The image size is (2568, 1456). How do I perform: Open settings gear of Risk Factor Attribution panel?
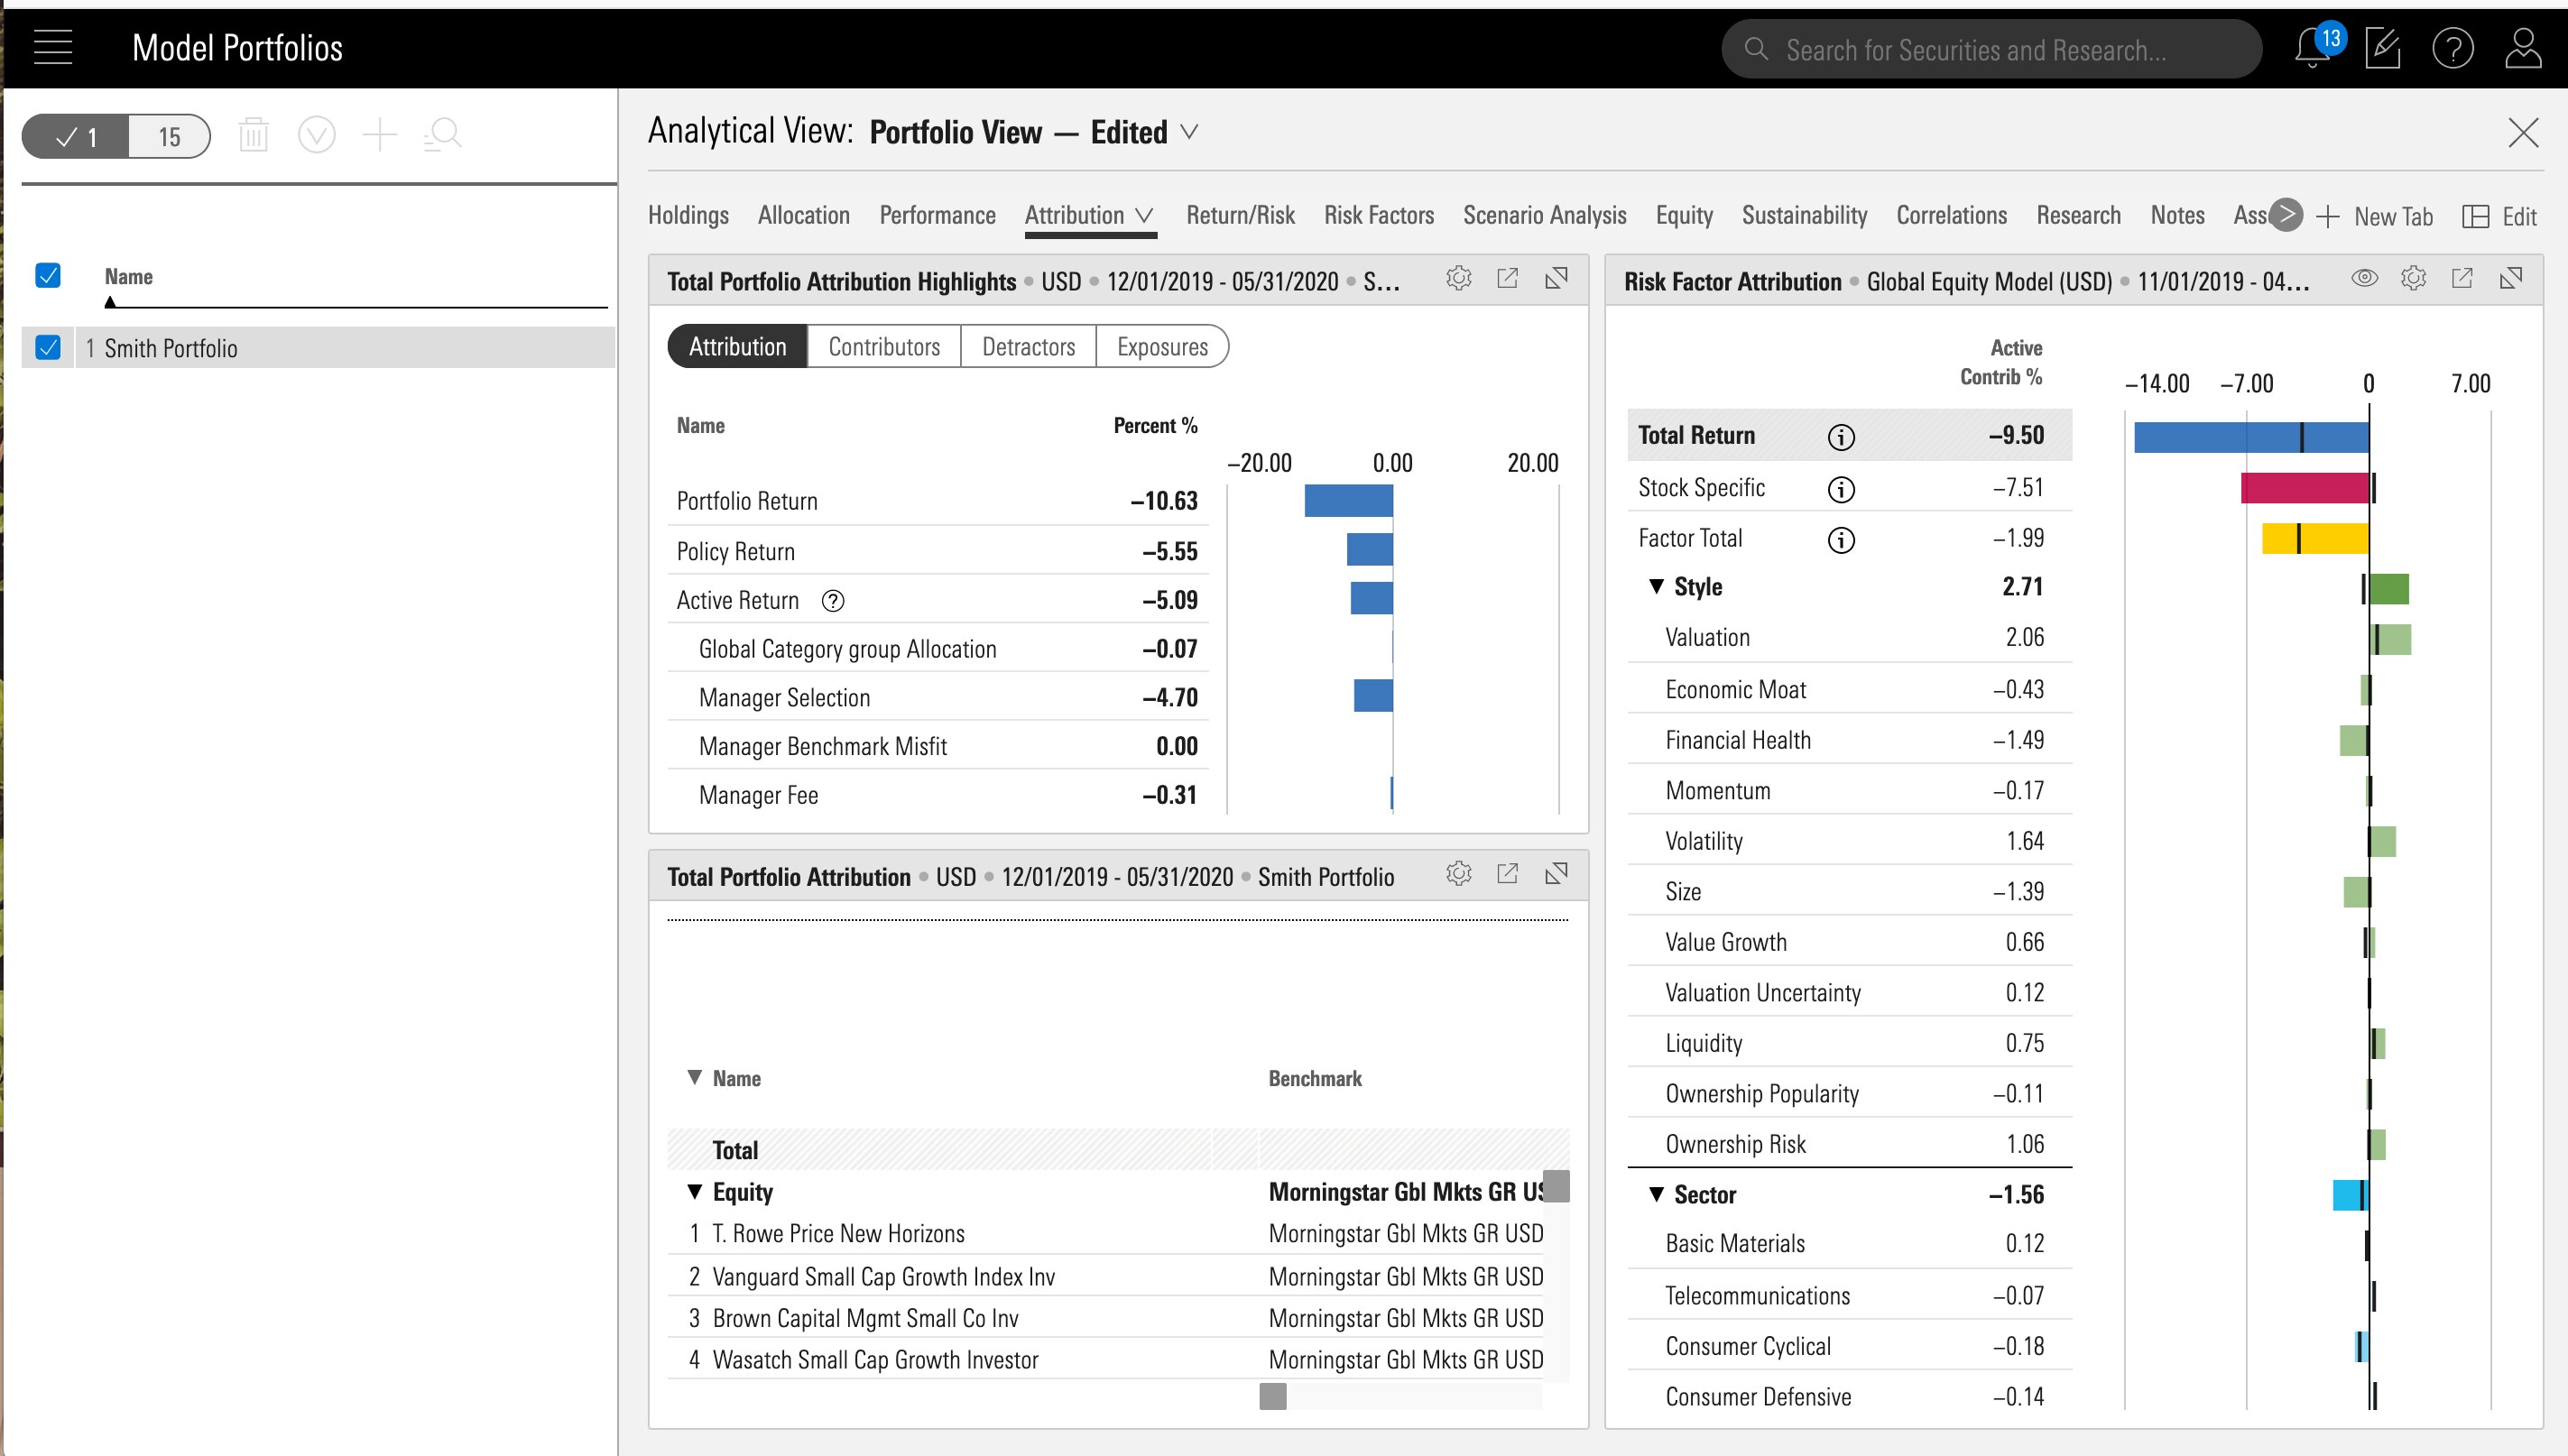click(x=2413, y=279)
